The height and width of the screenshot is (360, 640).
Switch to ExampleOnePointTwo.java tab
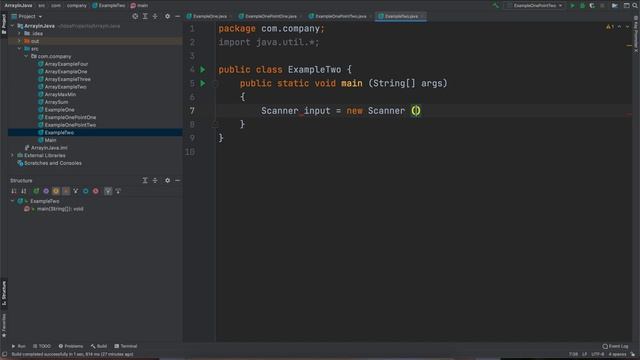pos(338,16)
